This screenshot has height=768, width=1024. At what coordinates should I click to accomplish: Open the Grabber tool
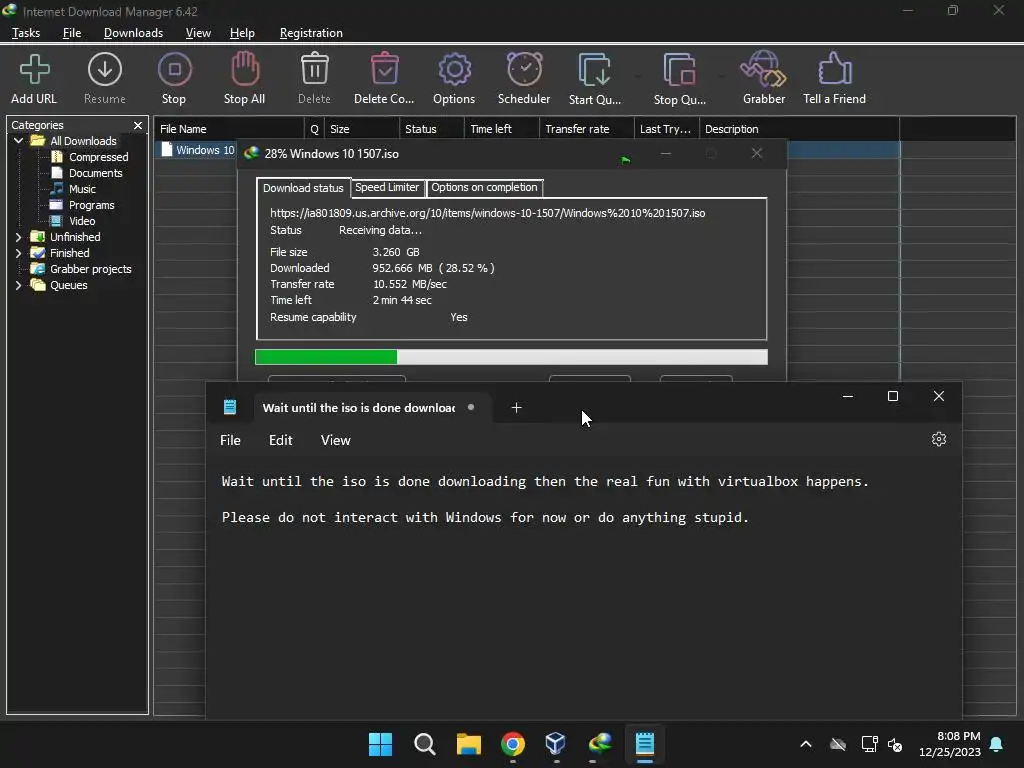point(763,78)
